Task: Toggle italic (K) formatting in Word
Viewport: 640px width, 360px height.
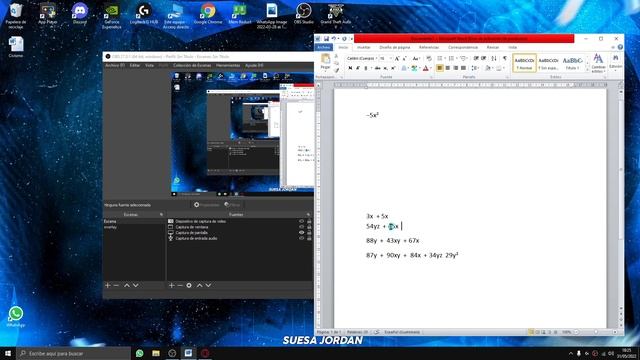Action: (x=358, y=68)
